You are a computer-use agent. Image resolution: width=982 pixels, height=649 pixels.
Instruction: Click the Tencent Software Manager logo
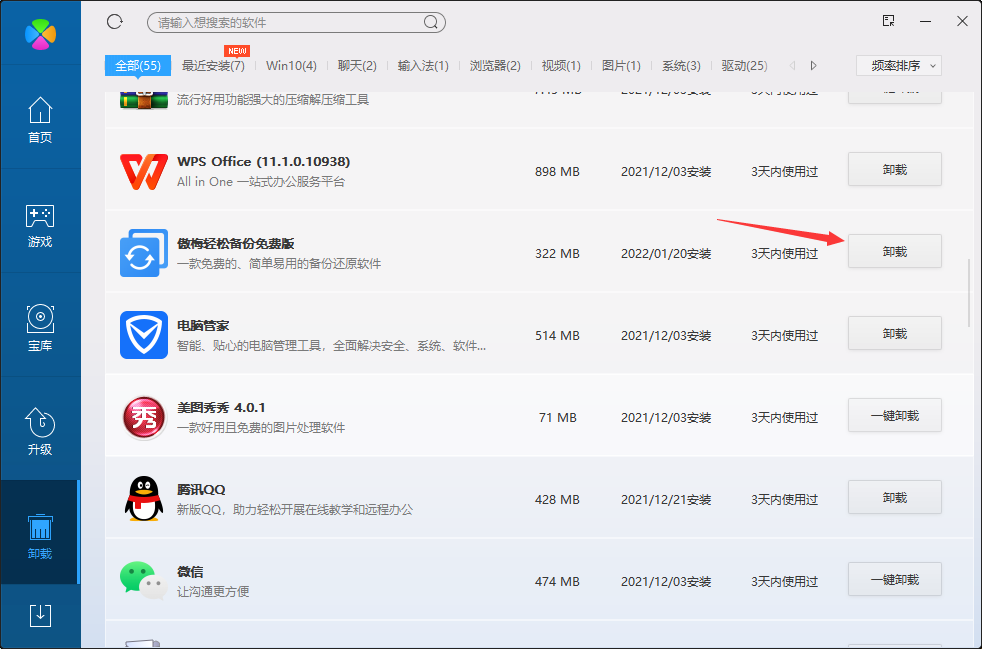click(x=40, y=33)
